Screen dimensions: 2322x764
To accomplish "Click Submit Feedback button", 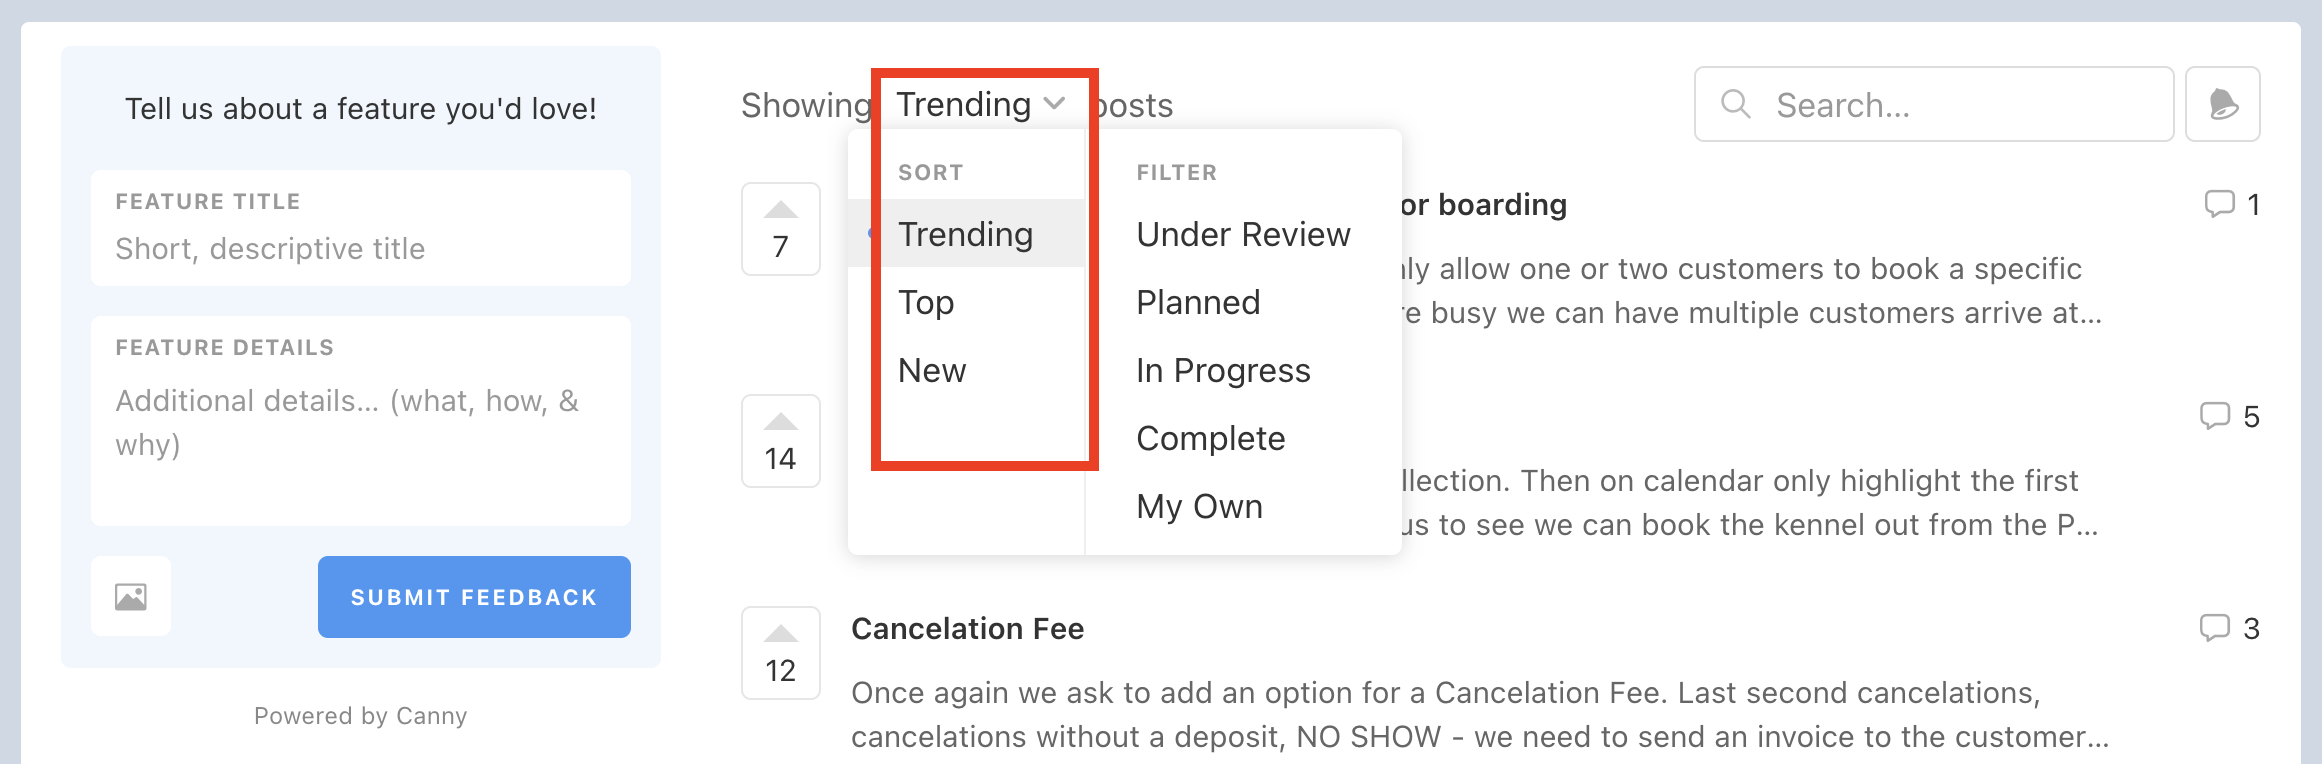I will pyautogui.click(x=474, y=597).
